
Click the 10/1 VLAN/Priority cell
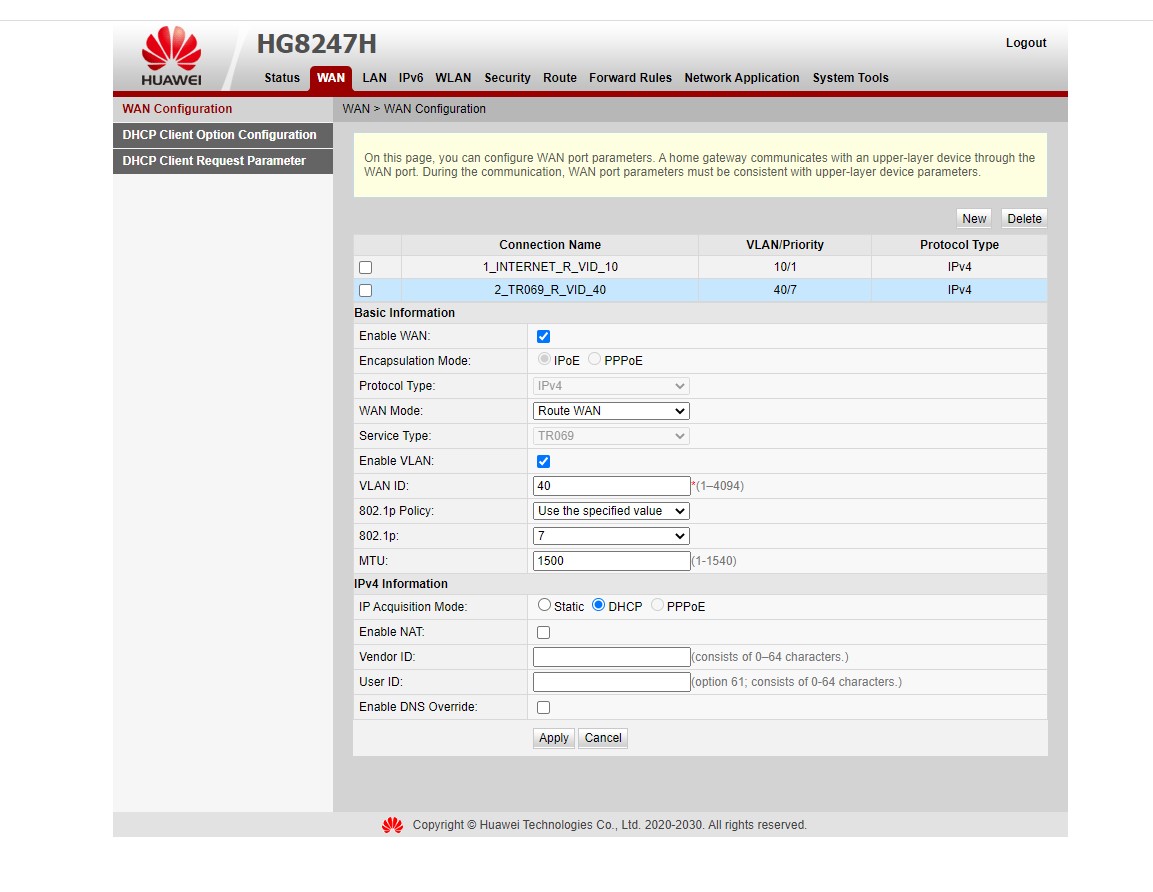tap(785, 267)
